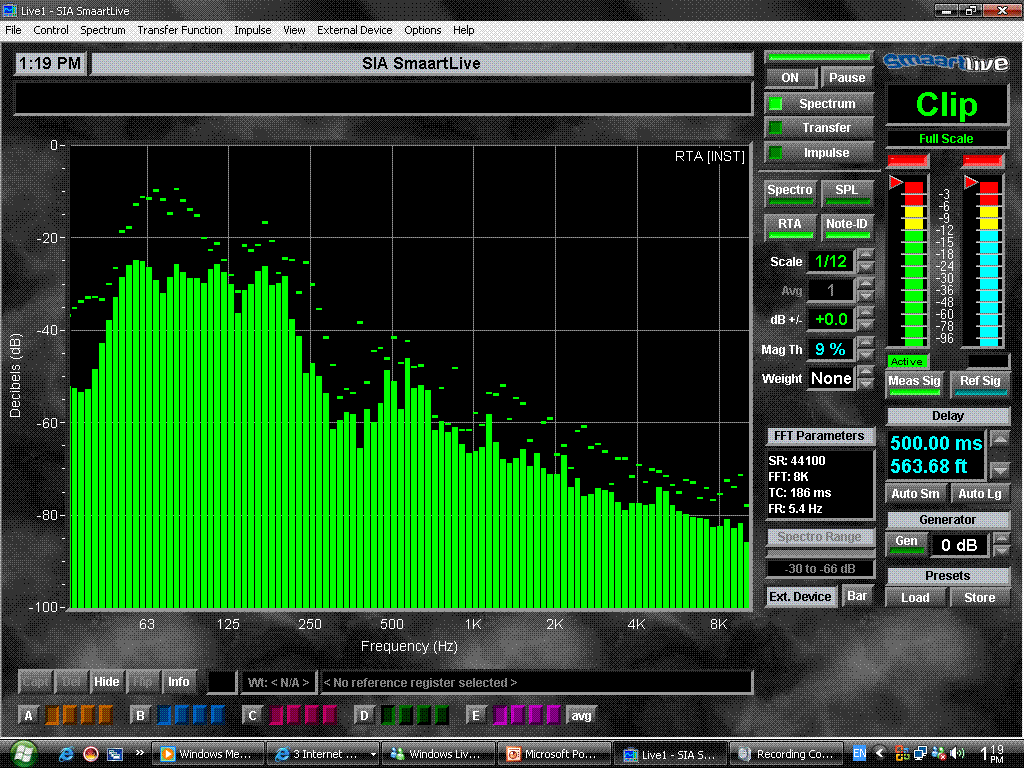The image size is (1024, 768).
Task: Click the Auto Lg delay button
Action: pos(980,494)
